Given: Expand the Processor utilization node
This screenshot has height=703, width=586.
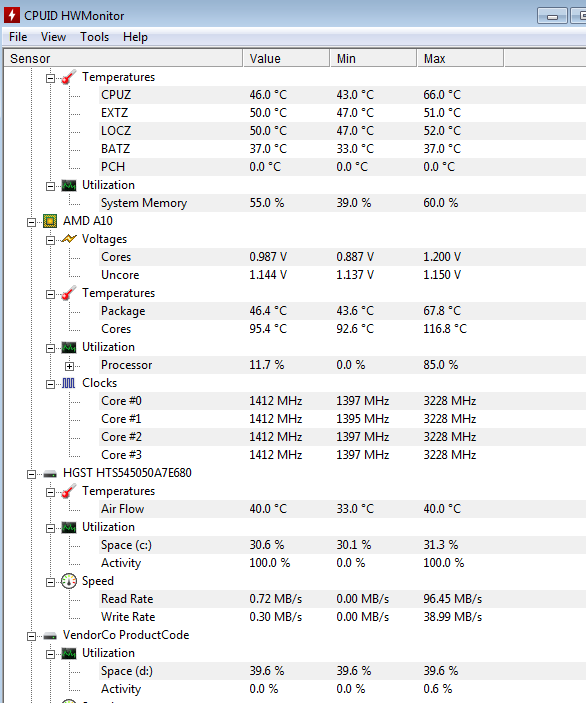Looking at the screenshot, I should 69,366.
